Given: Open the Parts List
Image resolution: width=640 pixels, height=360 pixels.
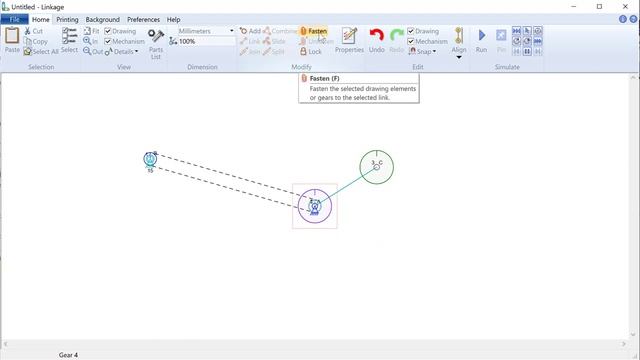Looking at the screenshot, I should pyautogui.click(x=156, y=44).
